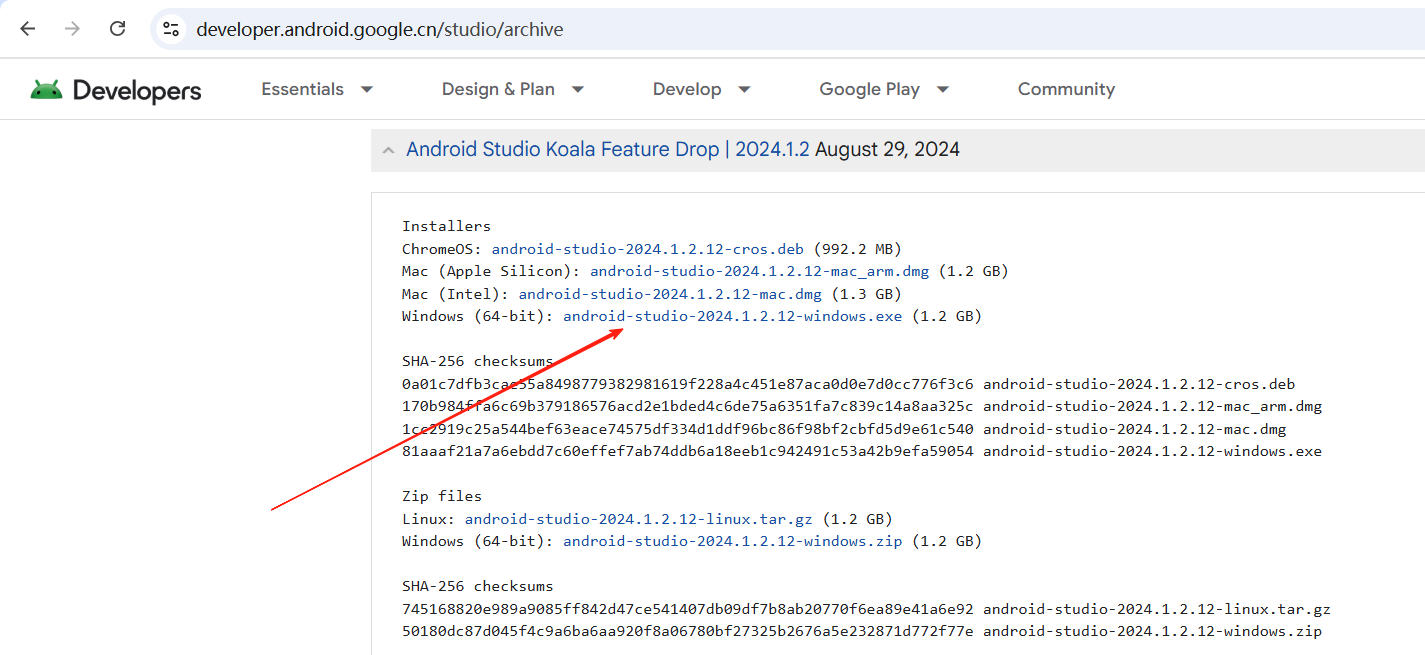The image size is (1425, 655).
Task: Click the first SHA-256 checksums label
Action: pos(478,361)
